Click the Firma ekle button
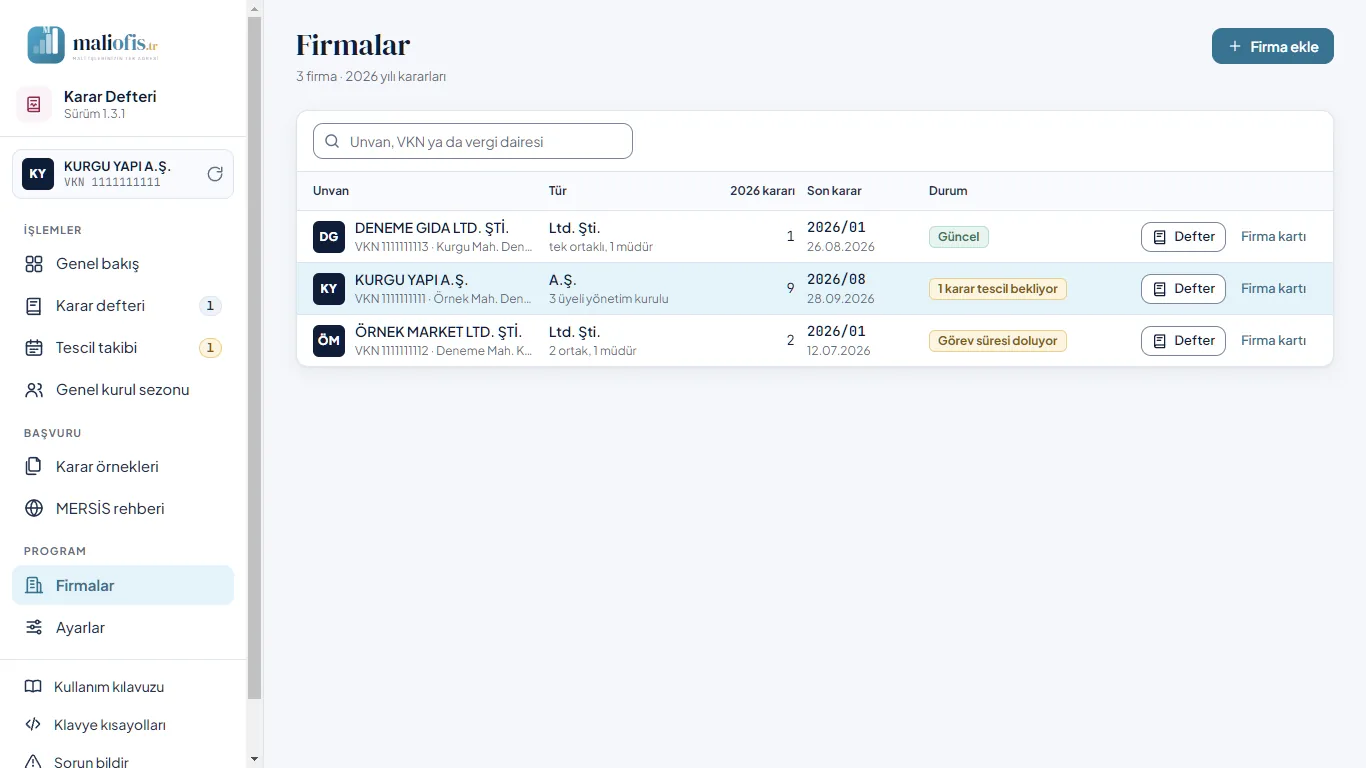Screen dimensions: 1366x768 click(1273, 46)
